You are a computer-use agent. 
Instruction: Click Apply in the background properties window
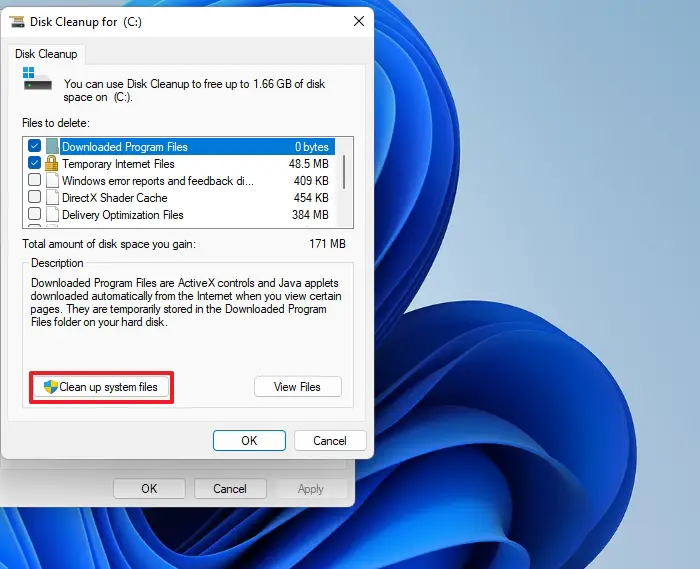311,489
